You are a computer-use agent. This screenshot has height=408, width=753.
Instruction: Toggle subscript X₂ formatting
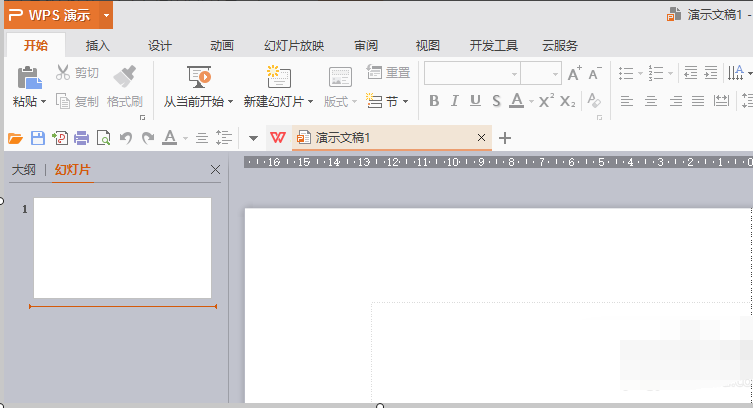tap(567, 101)
